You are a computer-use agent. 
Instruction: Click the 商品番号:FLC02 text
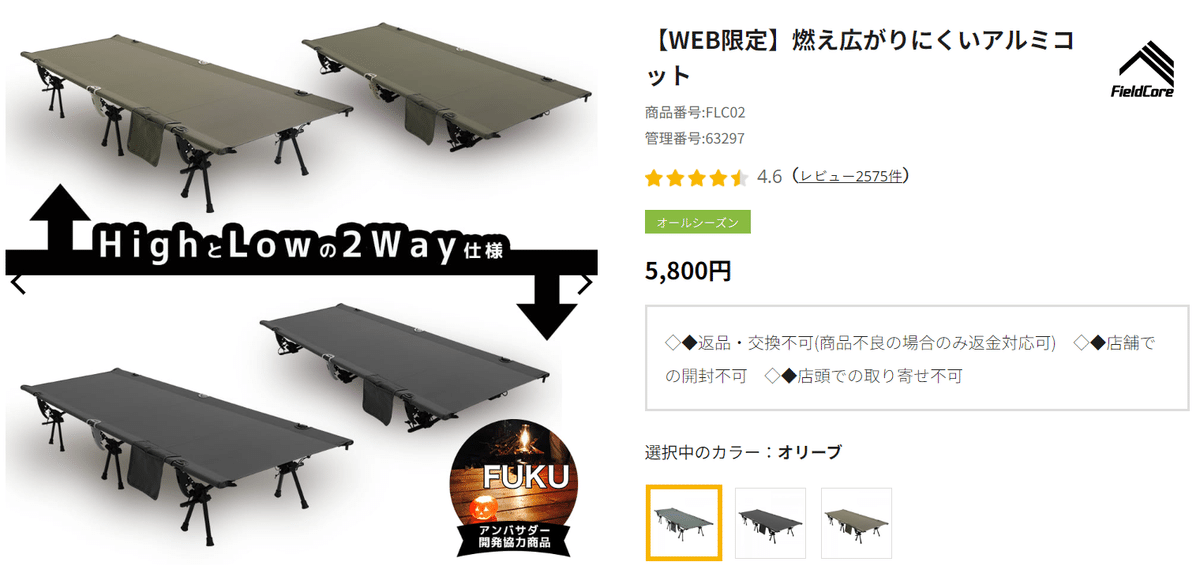point(695,112)
